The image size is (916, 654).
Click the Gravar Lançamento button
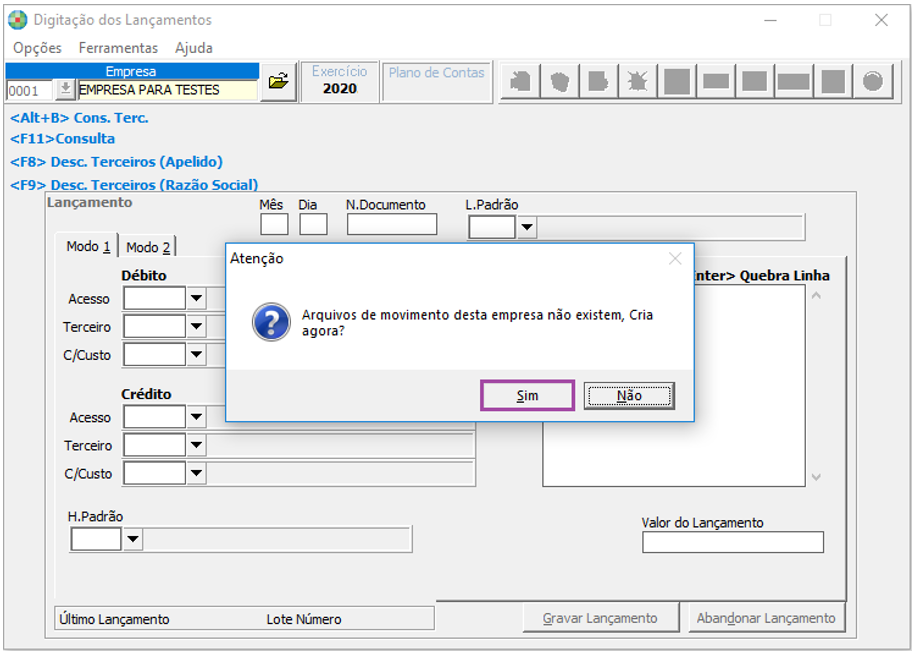click(601, 618)
